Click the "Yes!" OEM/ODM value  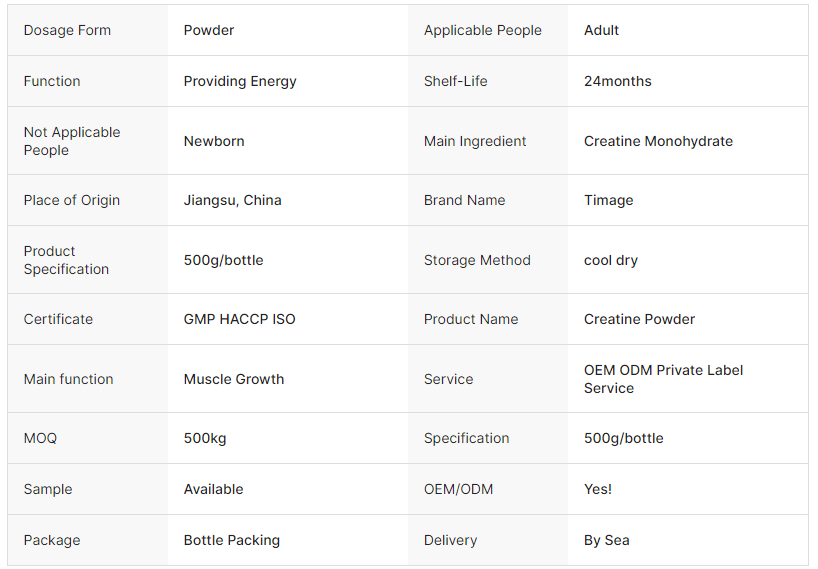[x=598, y=489]
